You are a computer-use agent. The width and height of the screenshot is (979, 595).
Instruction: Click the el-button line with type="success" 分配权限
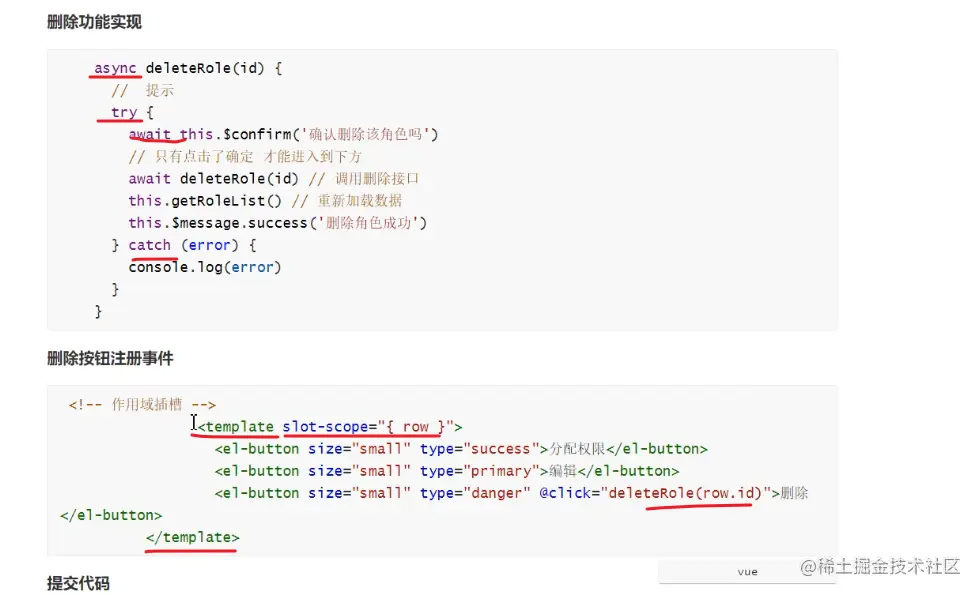[461, 449]
